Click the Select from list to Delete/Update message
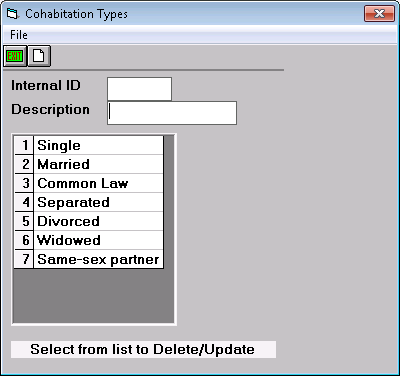 coord(143,349)
